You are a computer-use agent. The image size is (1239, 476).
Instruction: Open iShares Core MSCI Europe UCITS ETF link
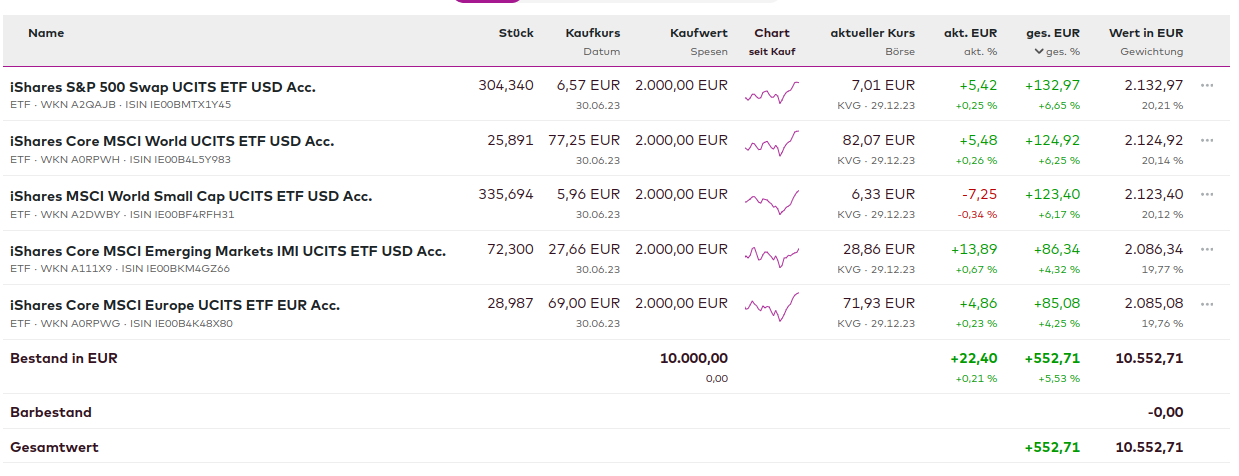pyautogui.click(x=175, y=305)
